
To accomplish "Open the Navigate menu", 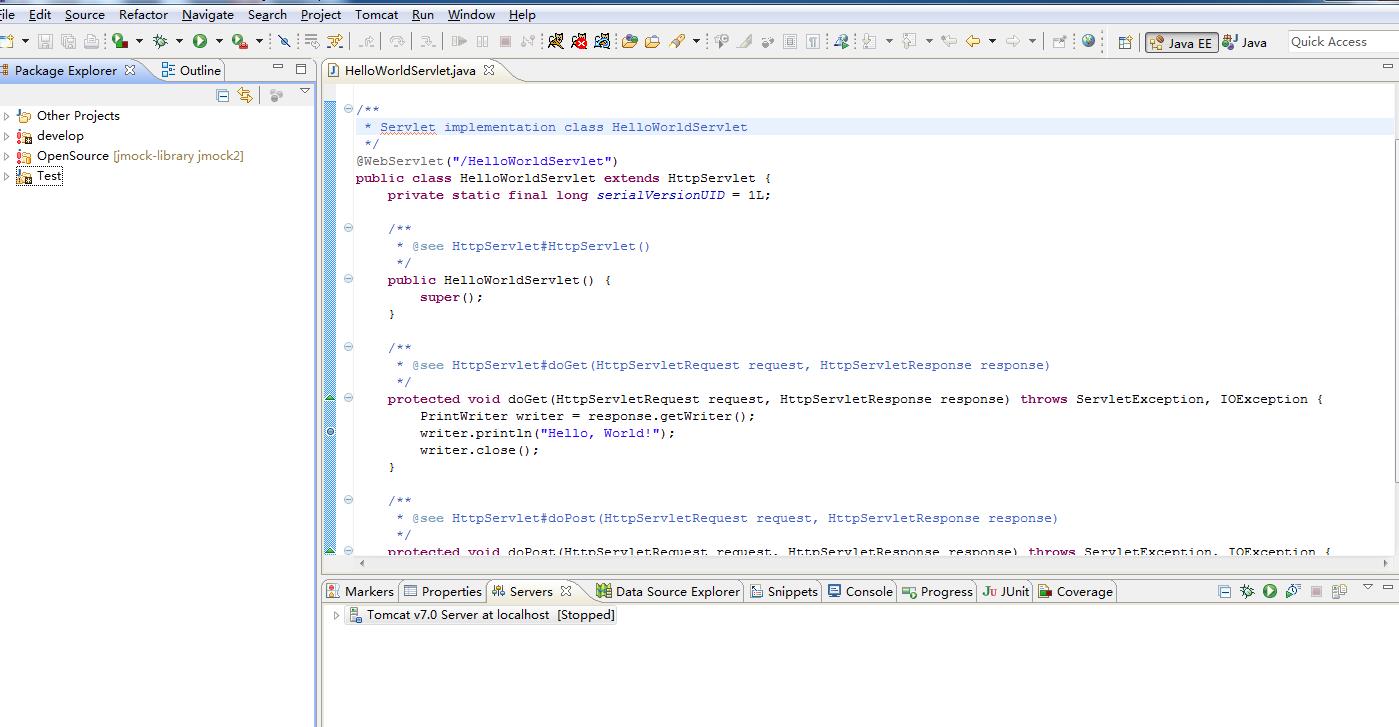I will click(208, 14).
